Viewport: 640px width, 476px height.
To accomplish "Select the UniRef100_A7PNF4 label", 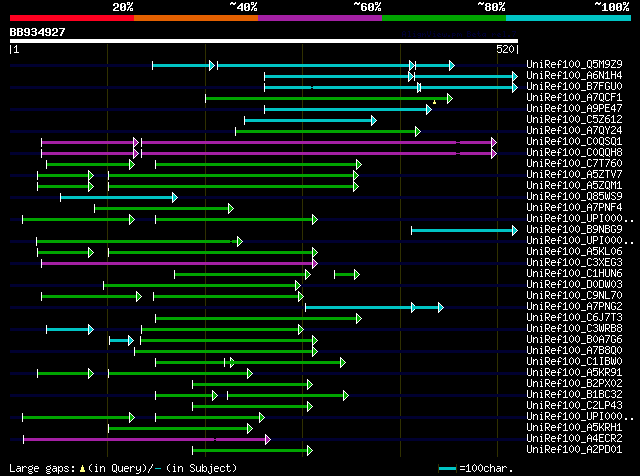I will (574, 207).
